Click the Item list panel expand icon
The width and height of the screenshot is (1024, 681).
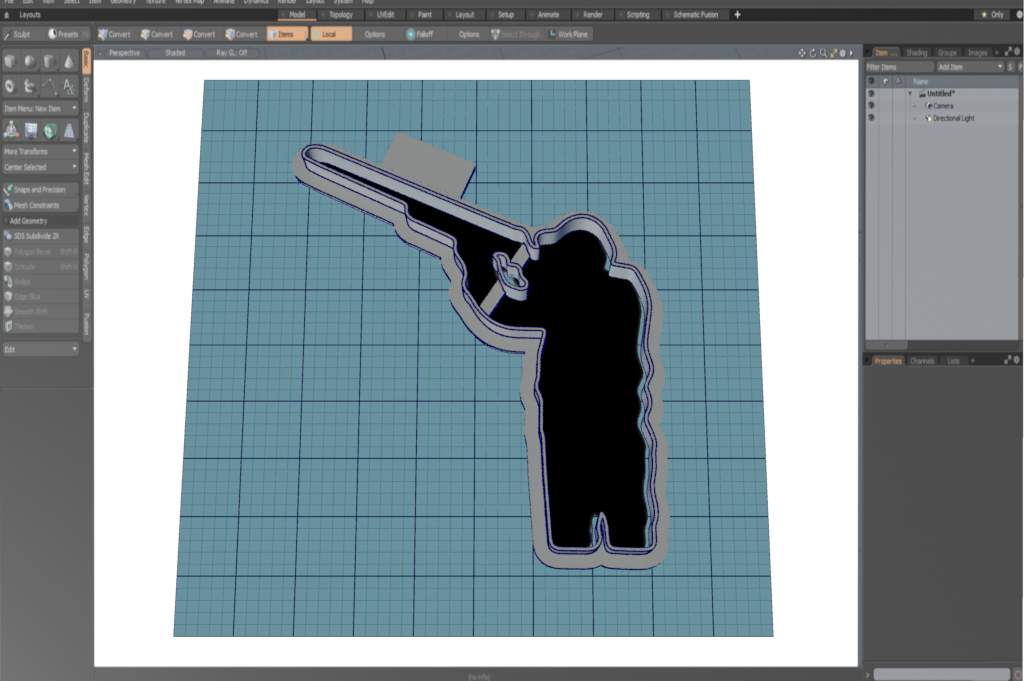[1008, 52]
